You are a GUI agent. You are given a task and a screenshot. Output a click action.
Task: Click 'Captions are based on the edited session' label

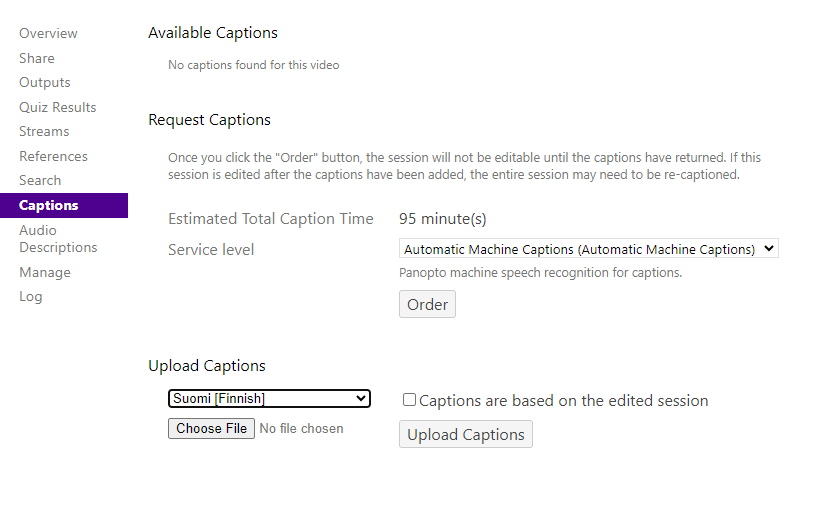[x=563, y=401]
